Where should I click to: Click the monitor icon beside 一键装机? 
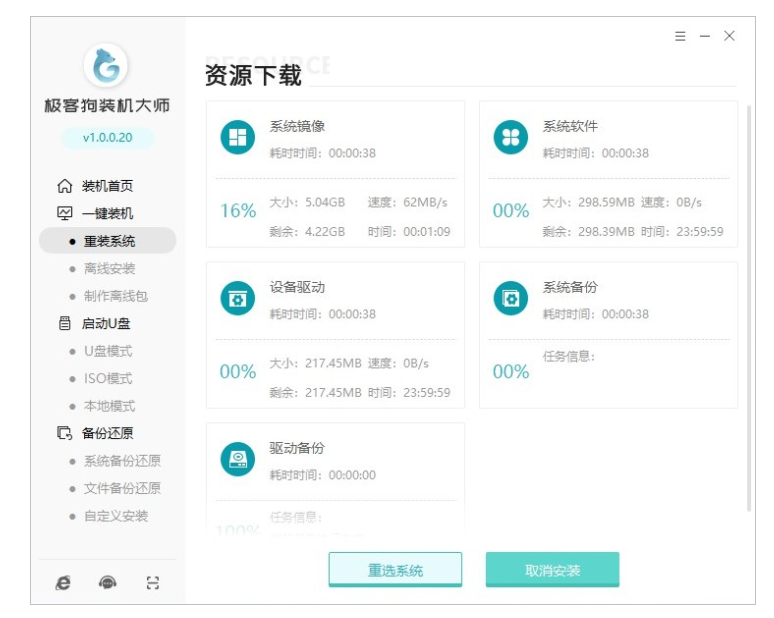coord(65,213)
